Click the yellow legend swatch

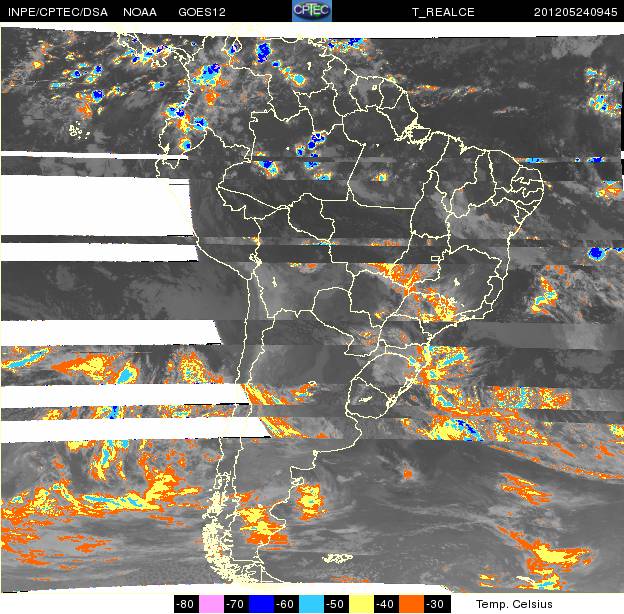coord(362,604)
